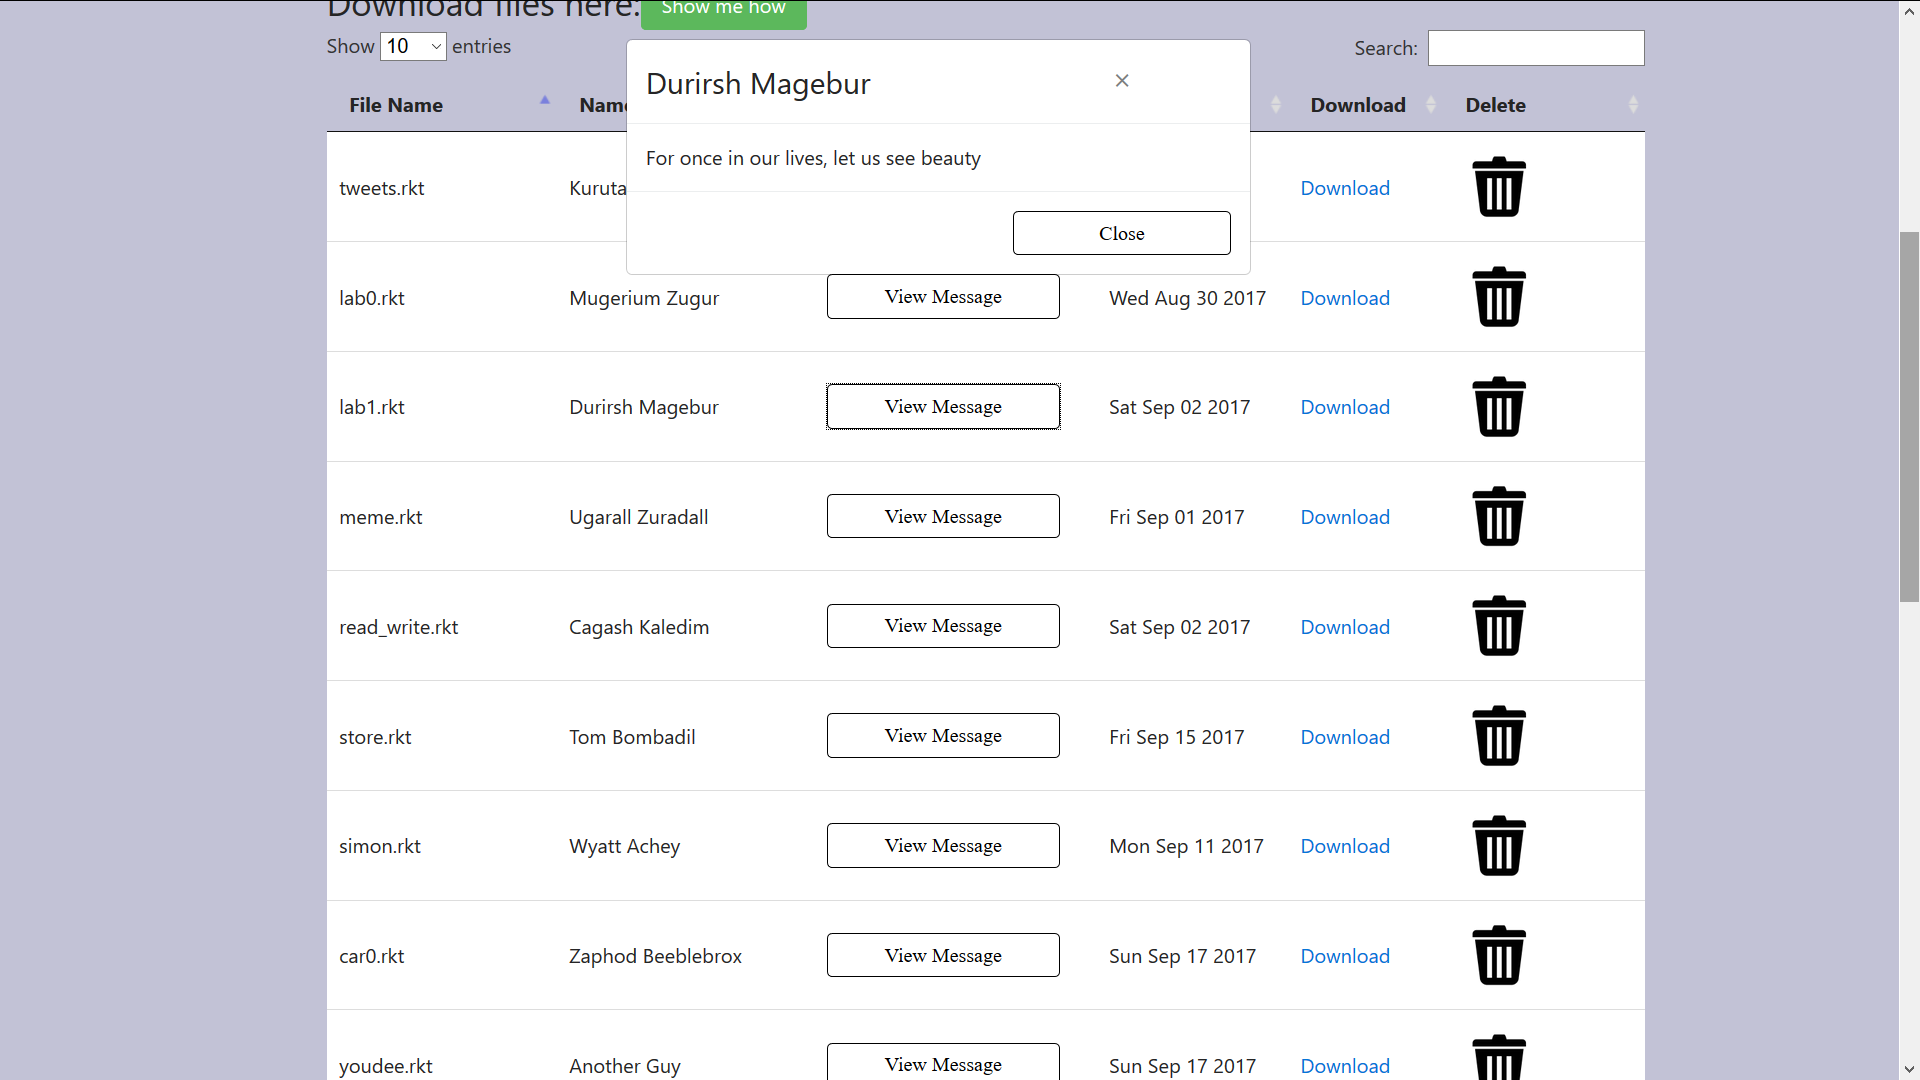
Task: Download the simon.rkt file
Action: pyautogui.click(x=1344, y=847)
